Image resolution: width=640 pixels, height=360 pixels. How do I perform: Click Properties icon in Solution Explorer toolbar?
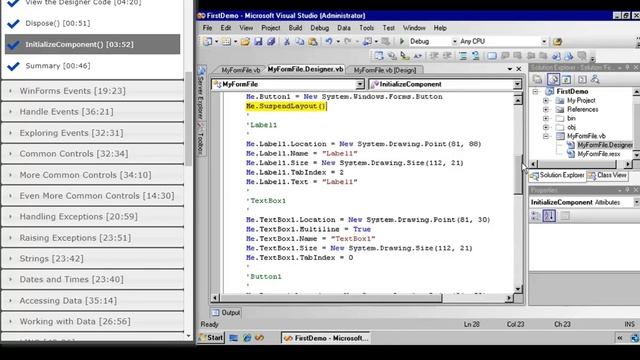[538, 79]
